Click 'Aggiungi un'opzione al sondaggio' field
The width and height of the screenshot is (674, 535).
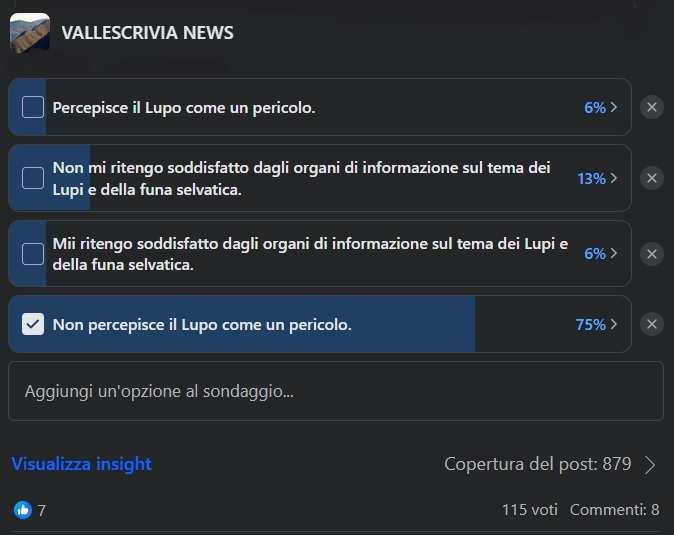click(336, 391)
